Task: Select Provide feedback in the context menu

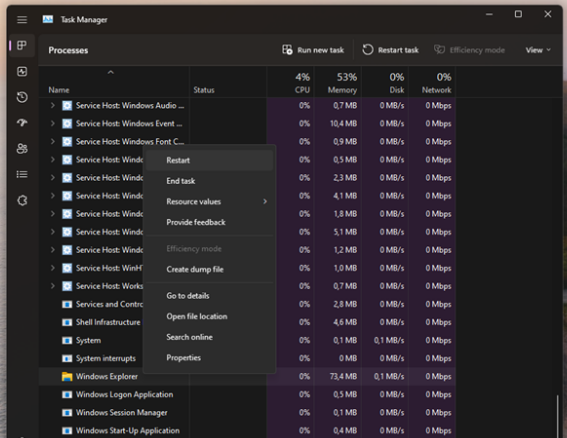Action: click(209, 222)
